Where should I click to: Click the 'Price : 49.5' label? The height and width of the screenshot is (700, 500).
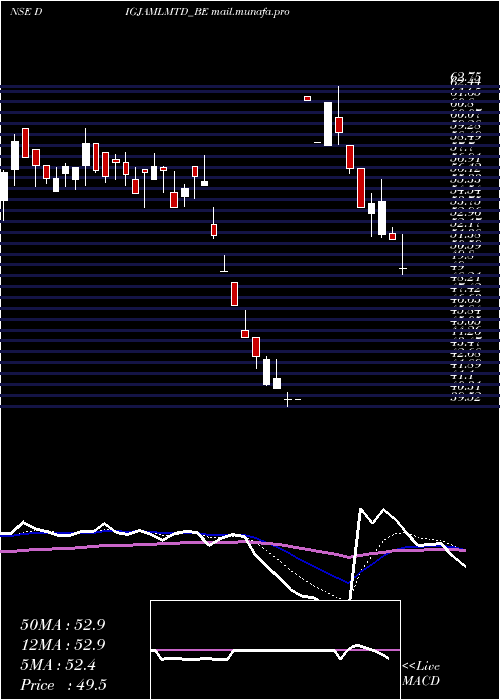pos(63,685)
